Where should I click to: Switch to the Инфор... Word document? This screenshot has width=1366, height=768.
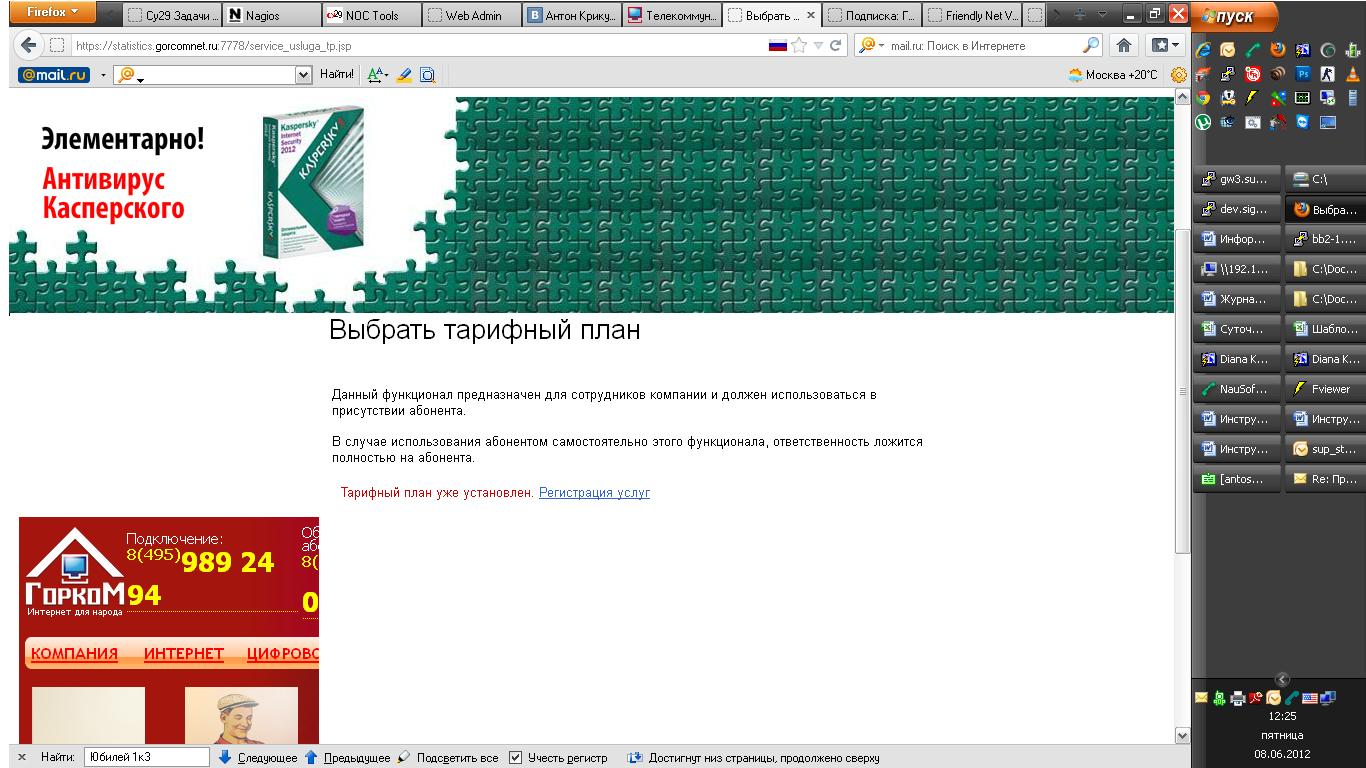[x=1236, y=240]
